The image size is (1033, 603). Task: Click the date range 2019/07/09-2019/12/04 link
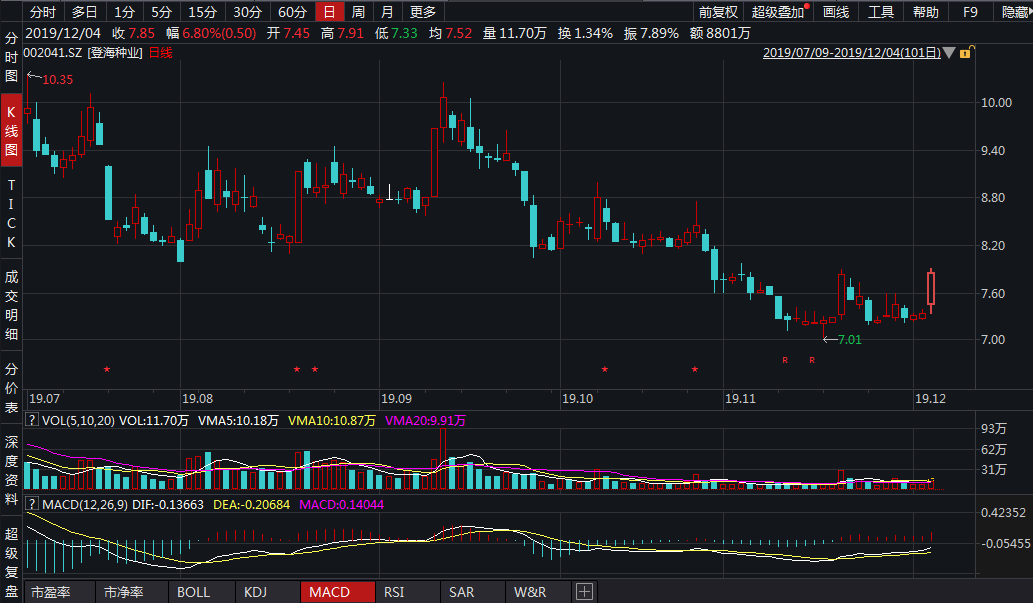(851, 53)
